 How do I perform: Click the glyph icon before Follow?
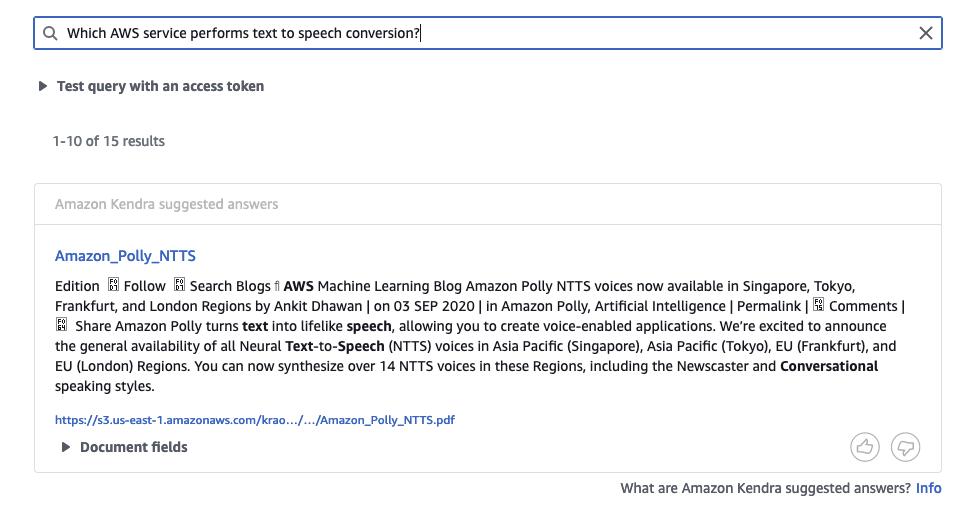point(113,286)
